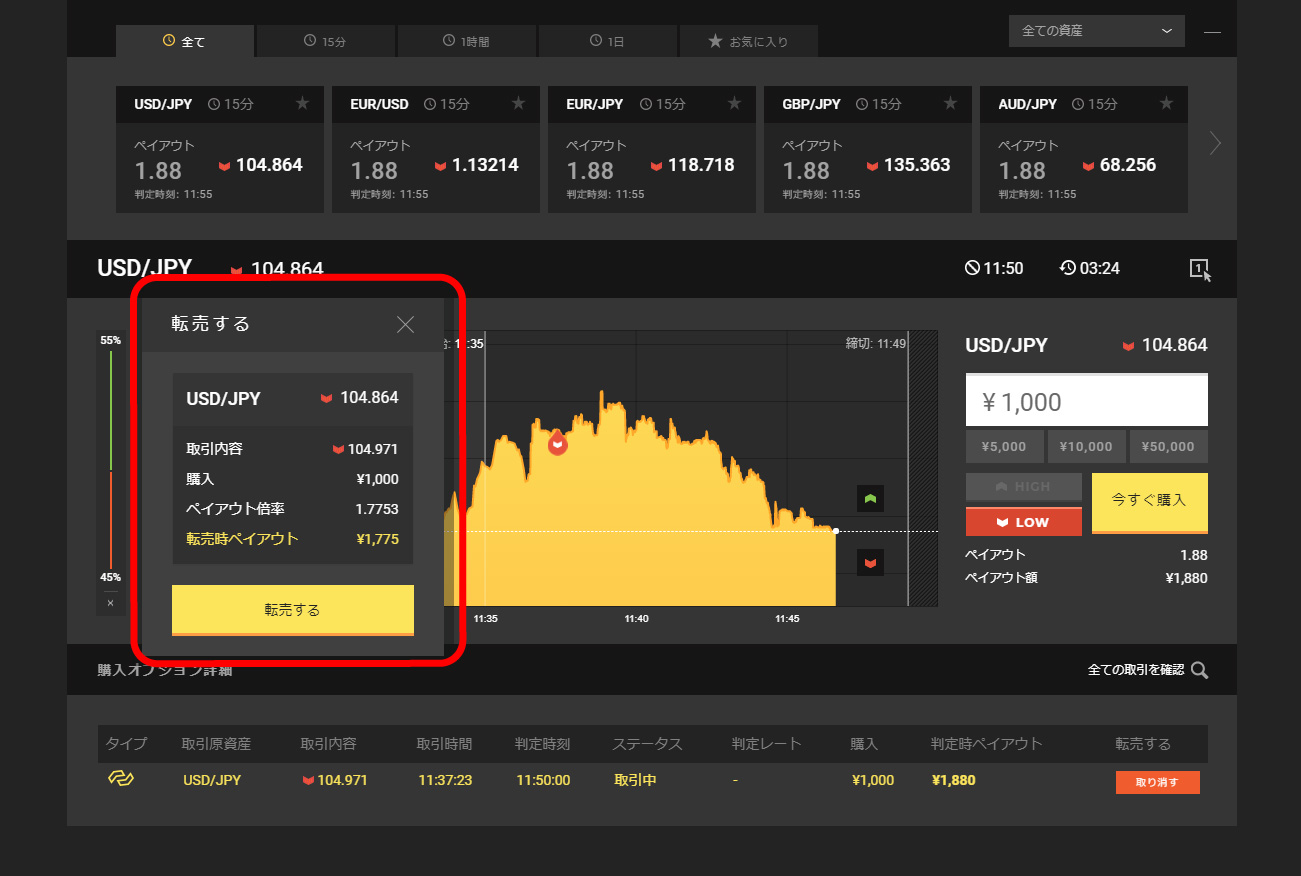Click the ¥1,000 amount input field
1301x876 pixels.
[x=1086, y=401]
